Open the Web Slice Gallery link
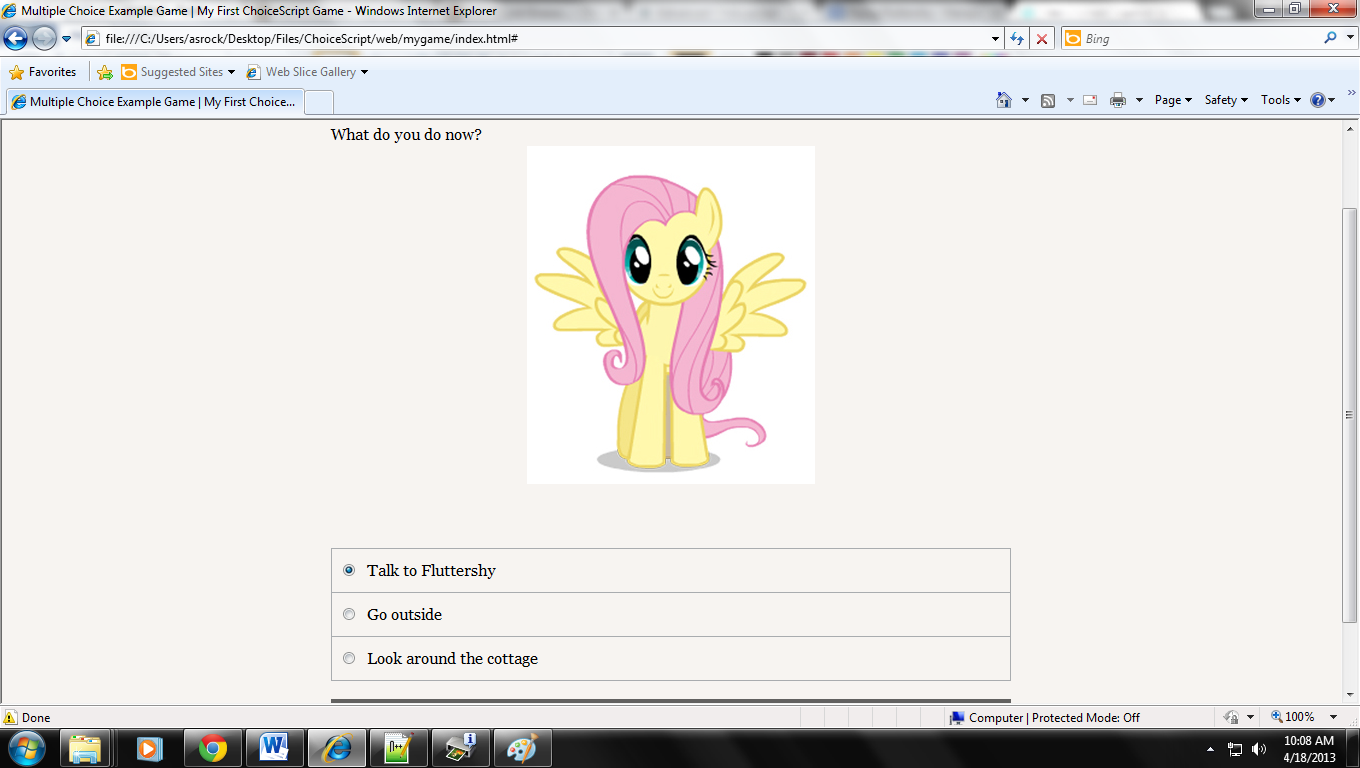 click(x=307, y=72)
